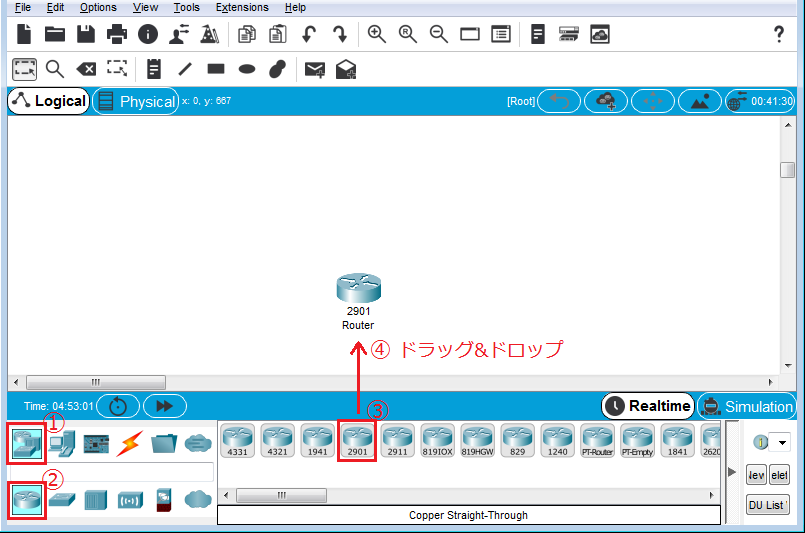Zoom in on the workspace

point(377,34)
